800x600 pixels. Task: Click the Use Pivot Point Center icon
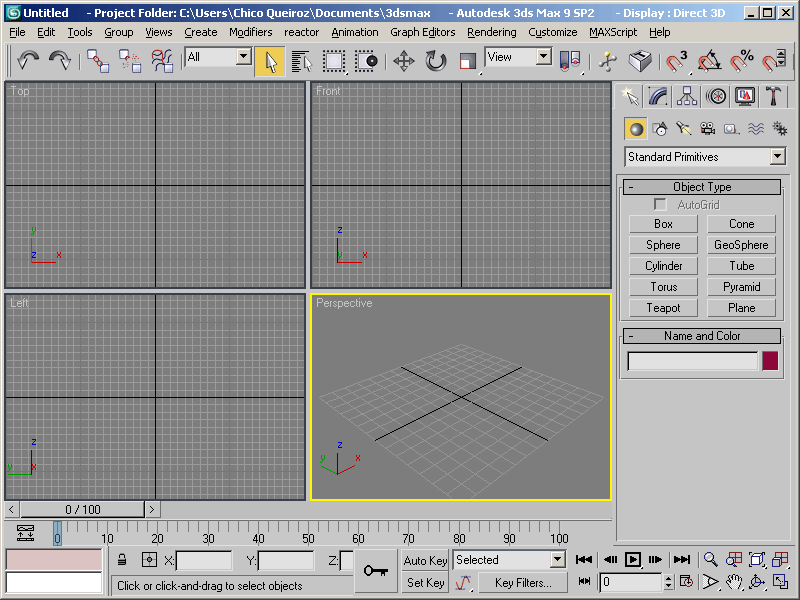[570, 61]
